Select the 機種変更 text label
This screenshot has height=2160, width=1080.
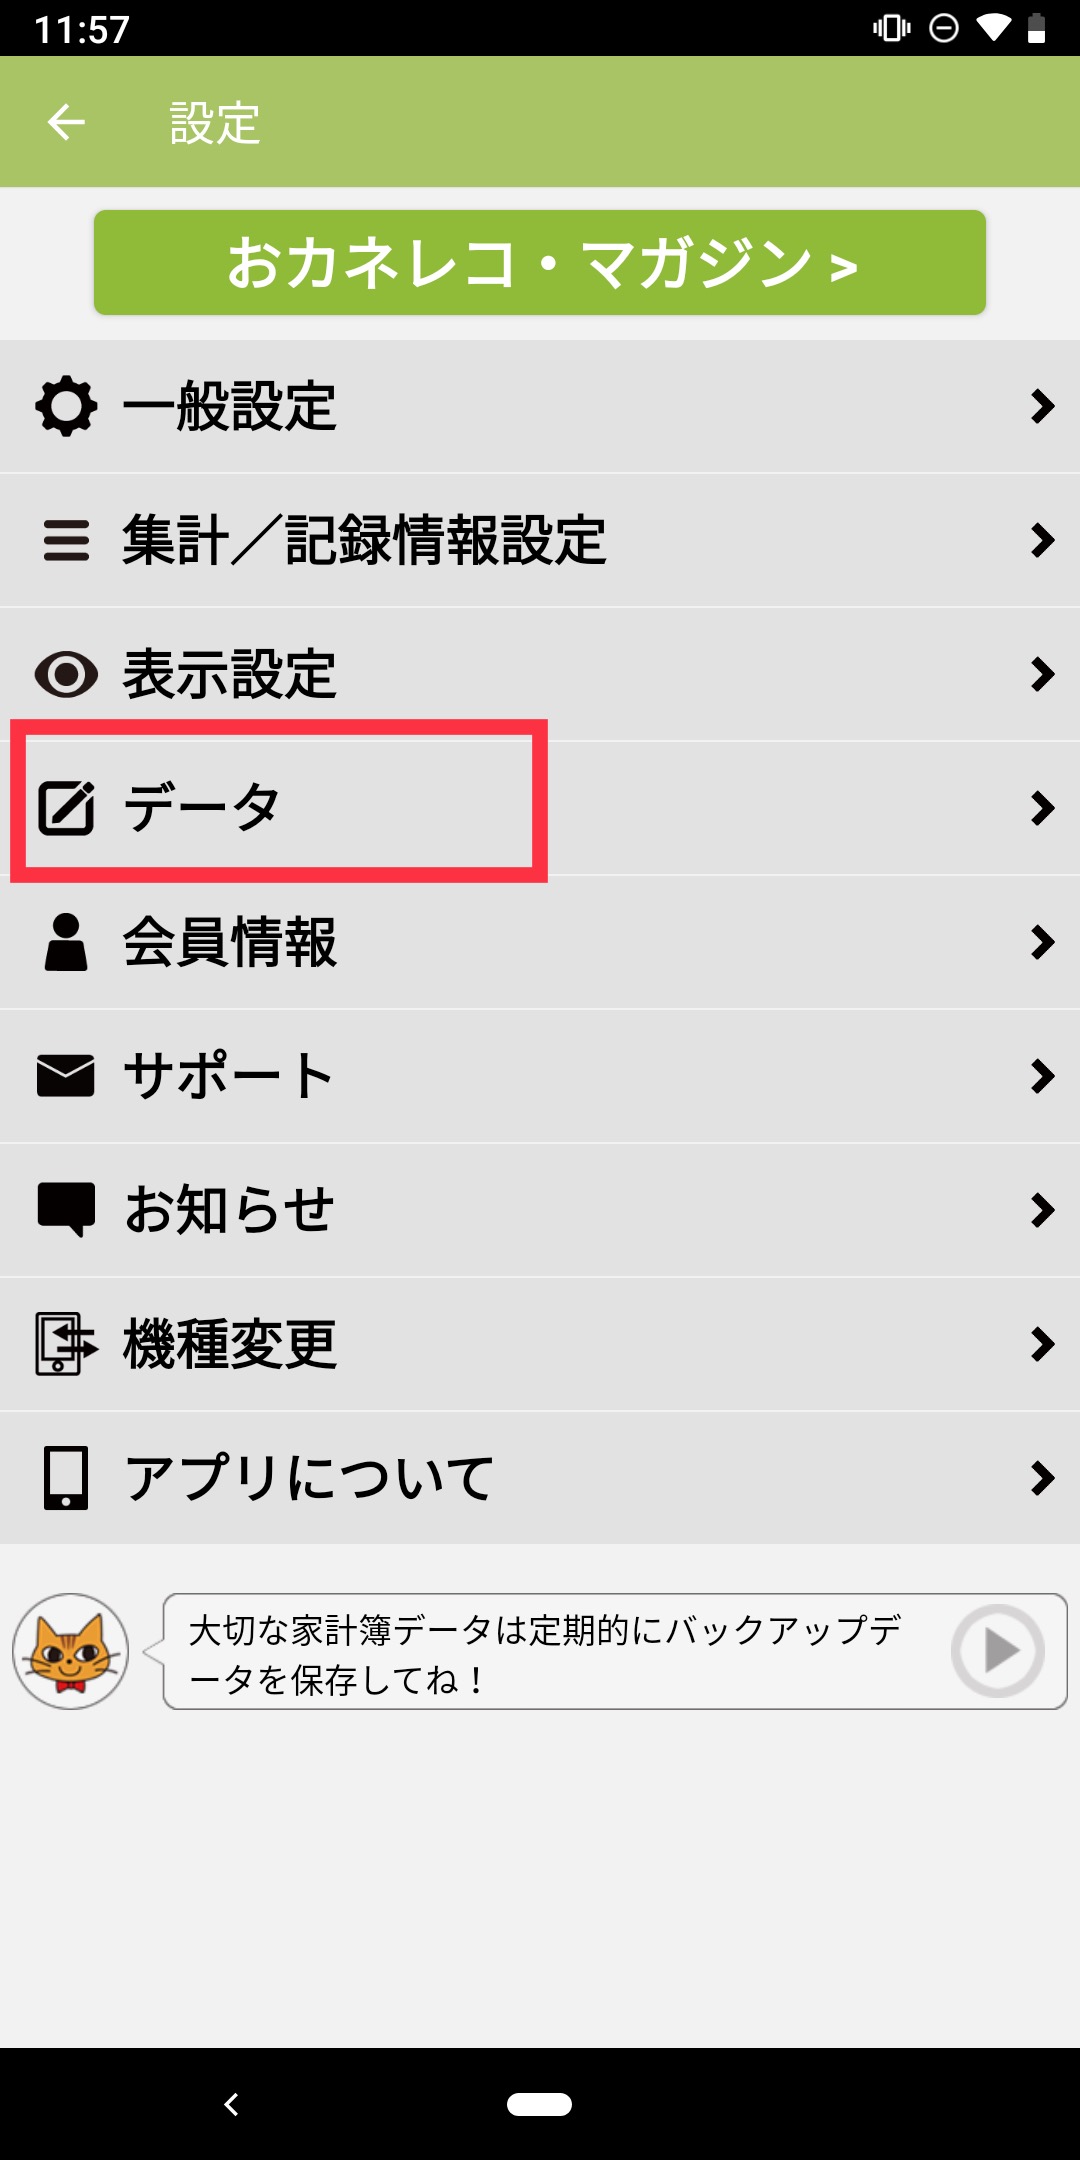(x=230, y=1344)
